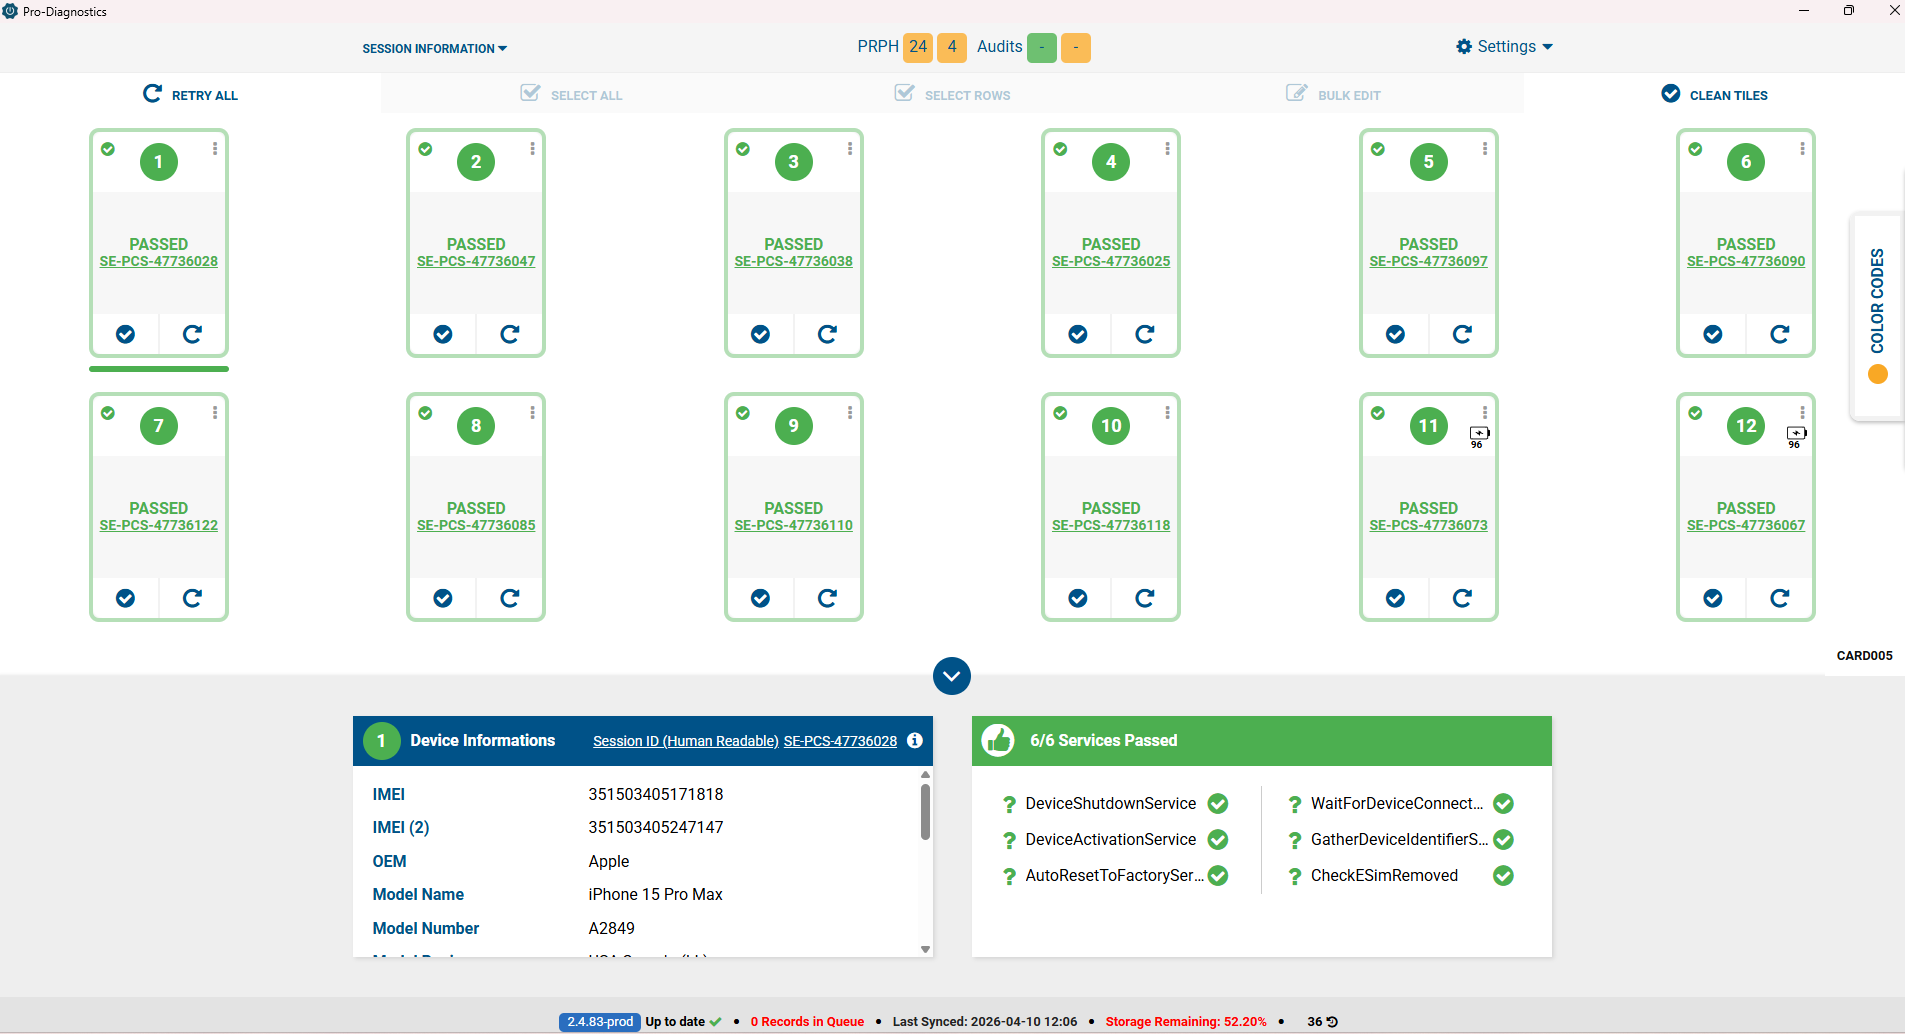Image resolution: width=1905 pixels, height=1034 pixels.
Task: Click the verify checkmark icon on tile 5
Action: coord(1396,334)
